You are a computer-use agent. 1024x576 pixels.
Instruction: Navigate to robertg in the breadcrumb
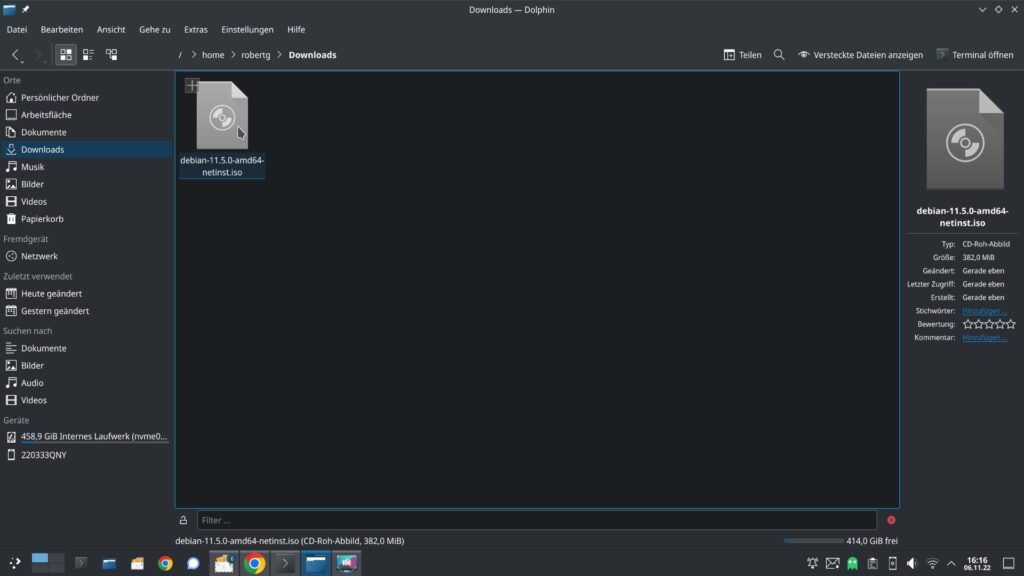click(x=255, y=55)
